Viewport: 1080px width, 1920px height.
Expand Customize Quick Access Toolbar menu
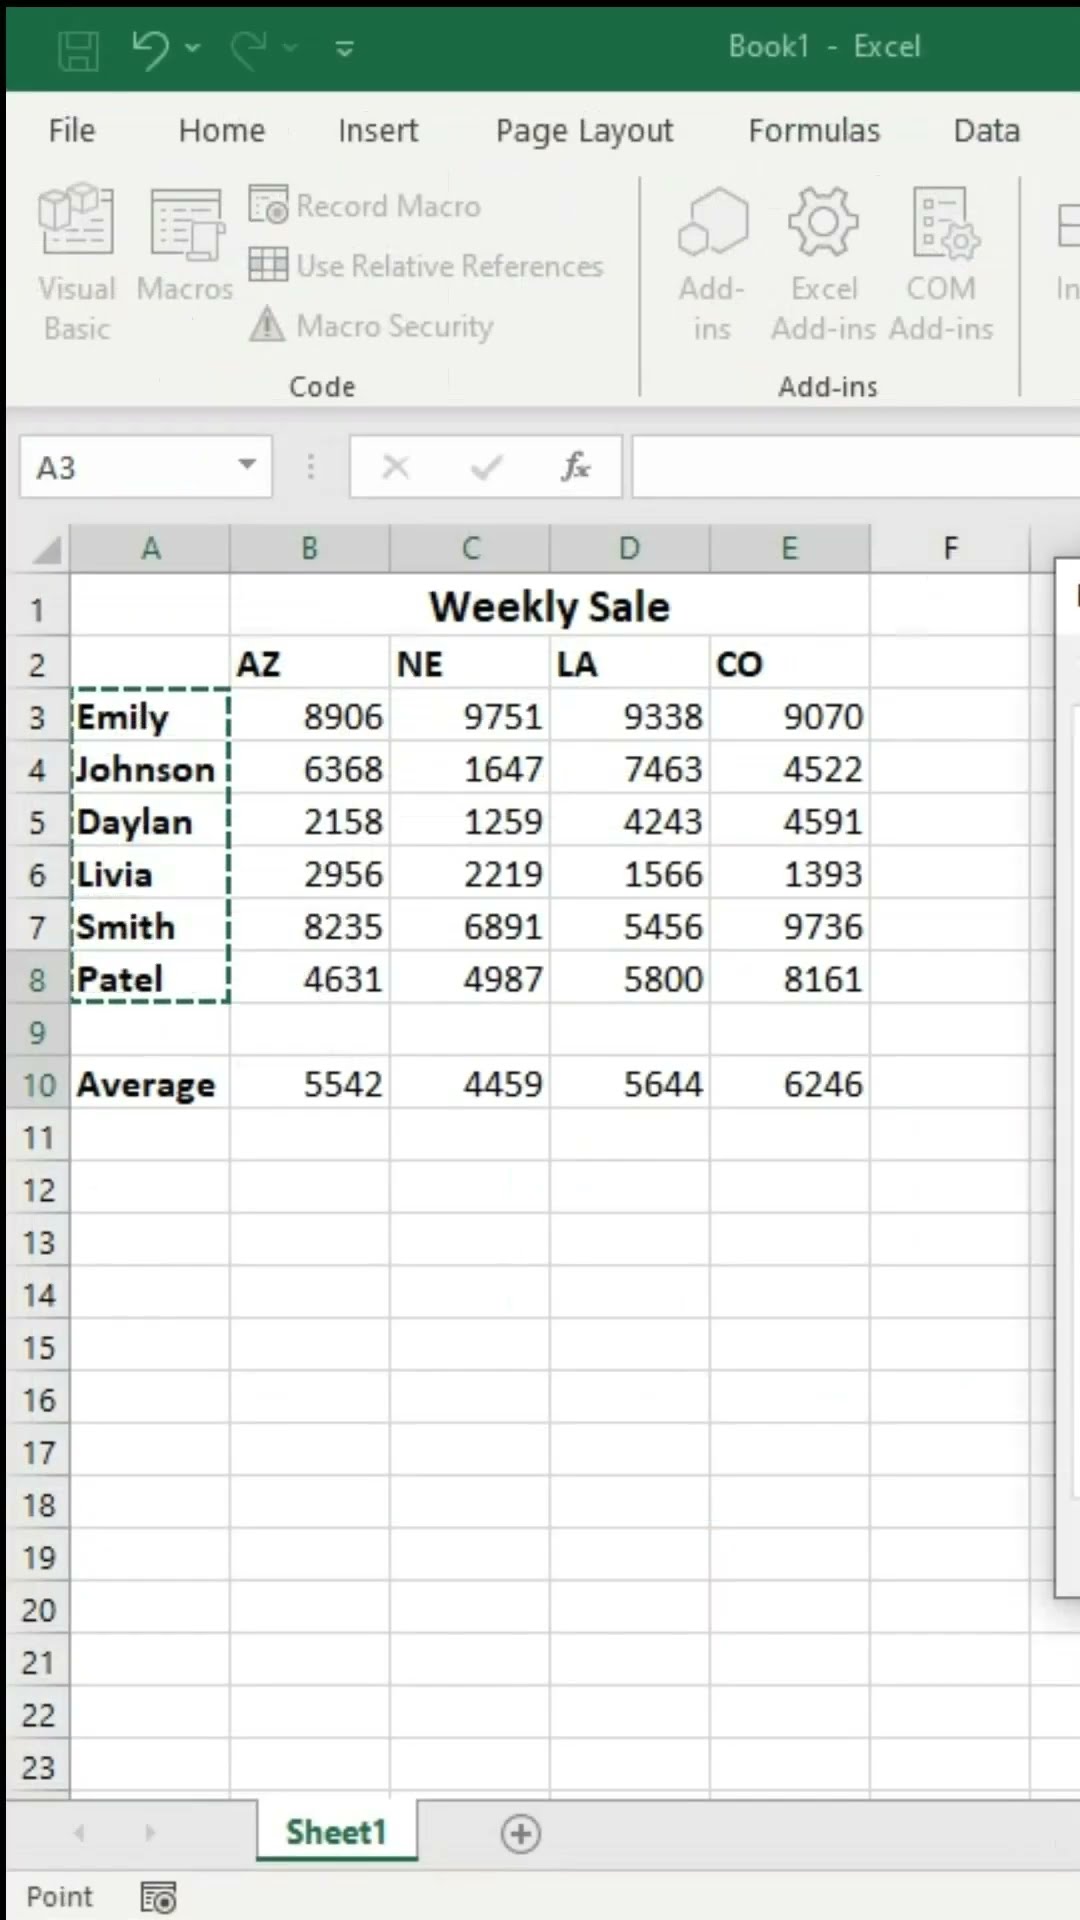(345, 48)
